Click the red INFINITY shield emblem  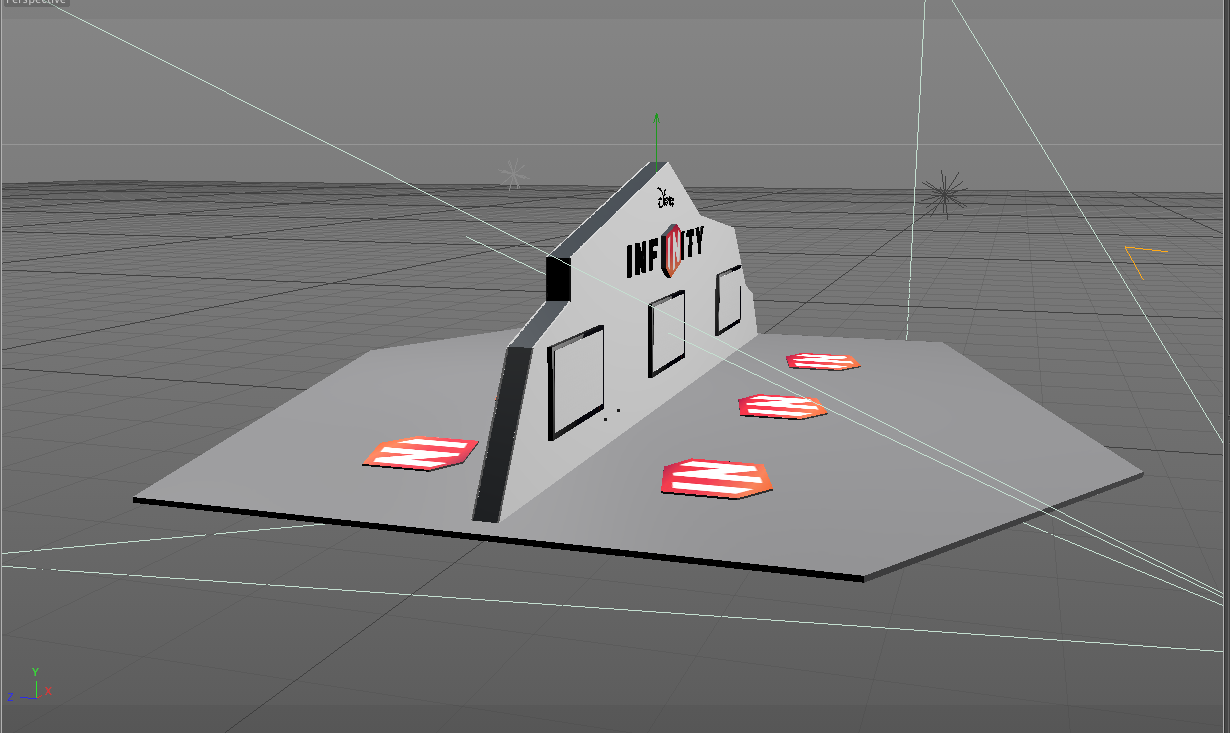(672, 250)
